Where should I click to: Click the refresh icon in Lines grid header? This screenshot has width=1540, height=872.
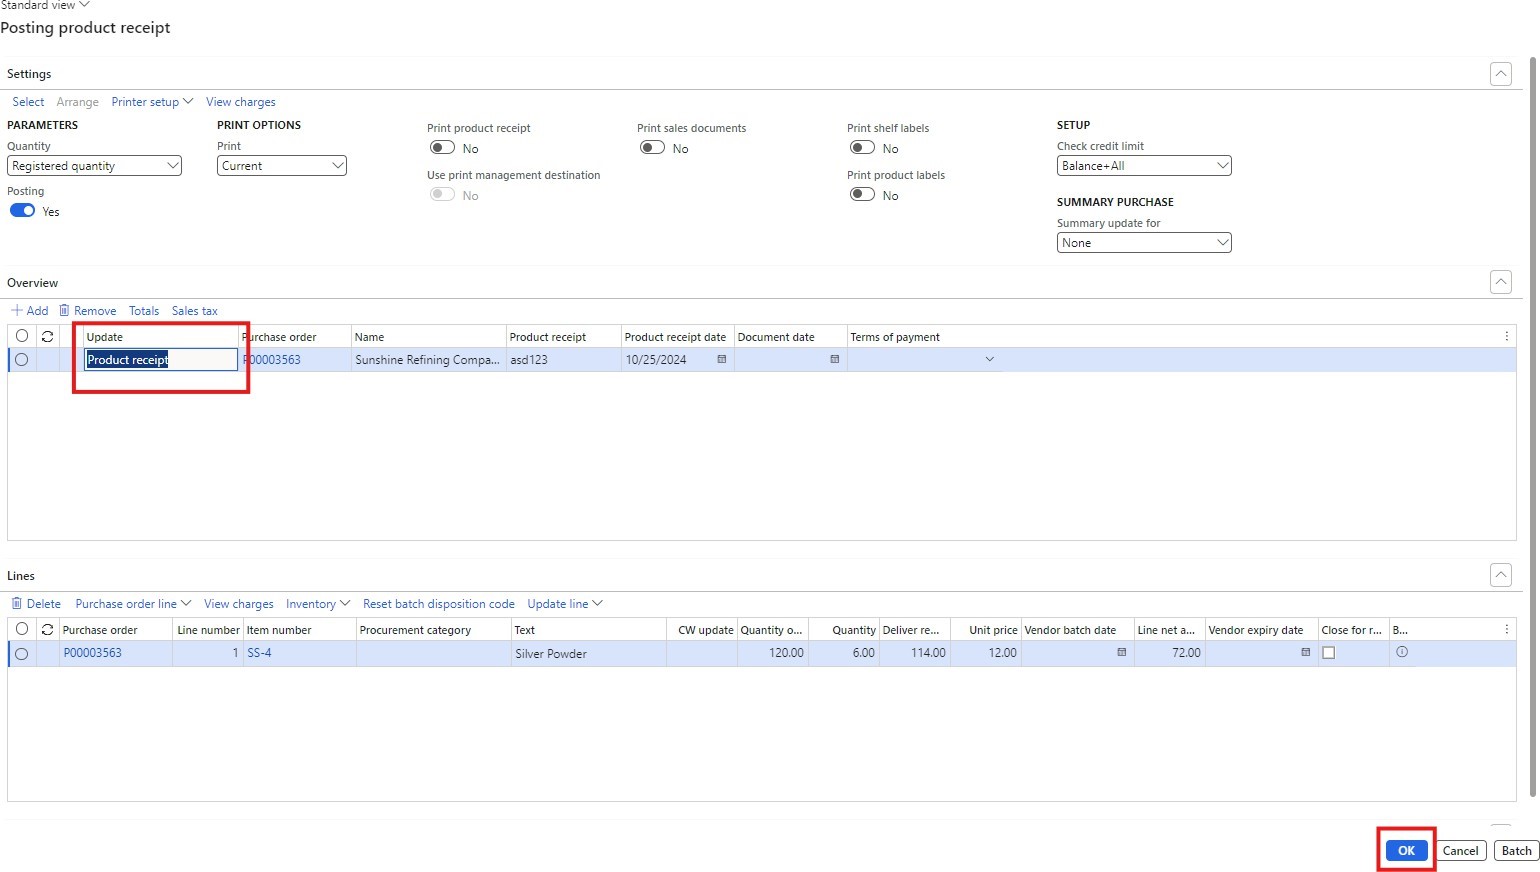pos(47,630)
